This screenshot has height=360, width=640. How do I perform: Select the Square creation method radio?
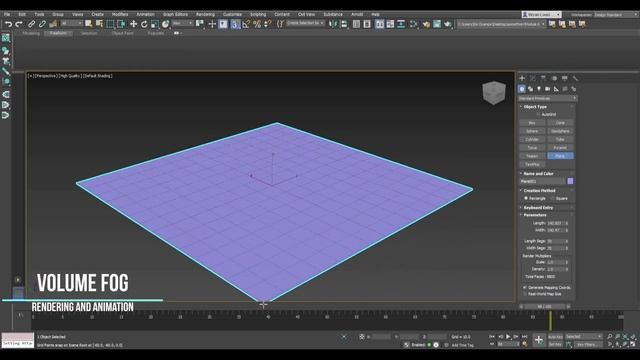[x=553, y=198]
